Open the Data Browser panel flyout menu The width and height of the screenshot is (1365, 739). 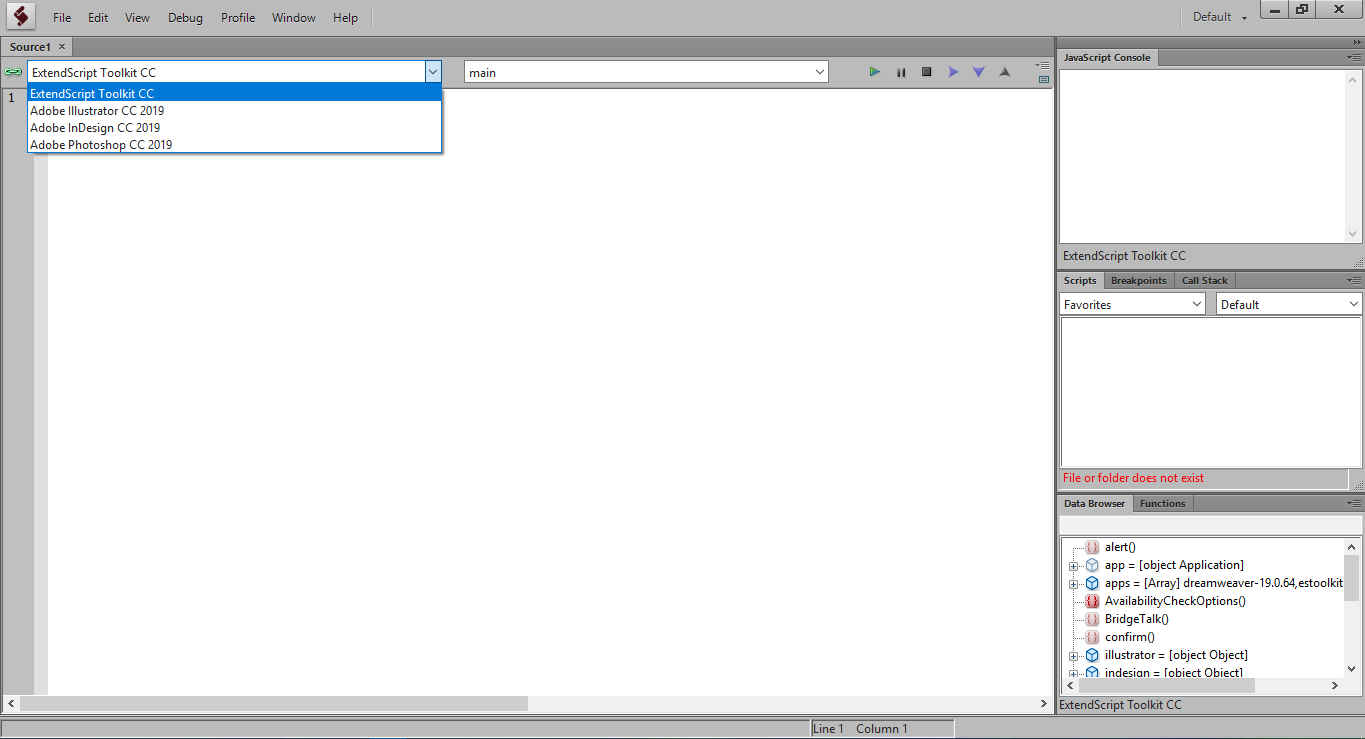coord(1354,503)
